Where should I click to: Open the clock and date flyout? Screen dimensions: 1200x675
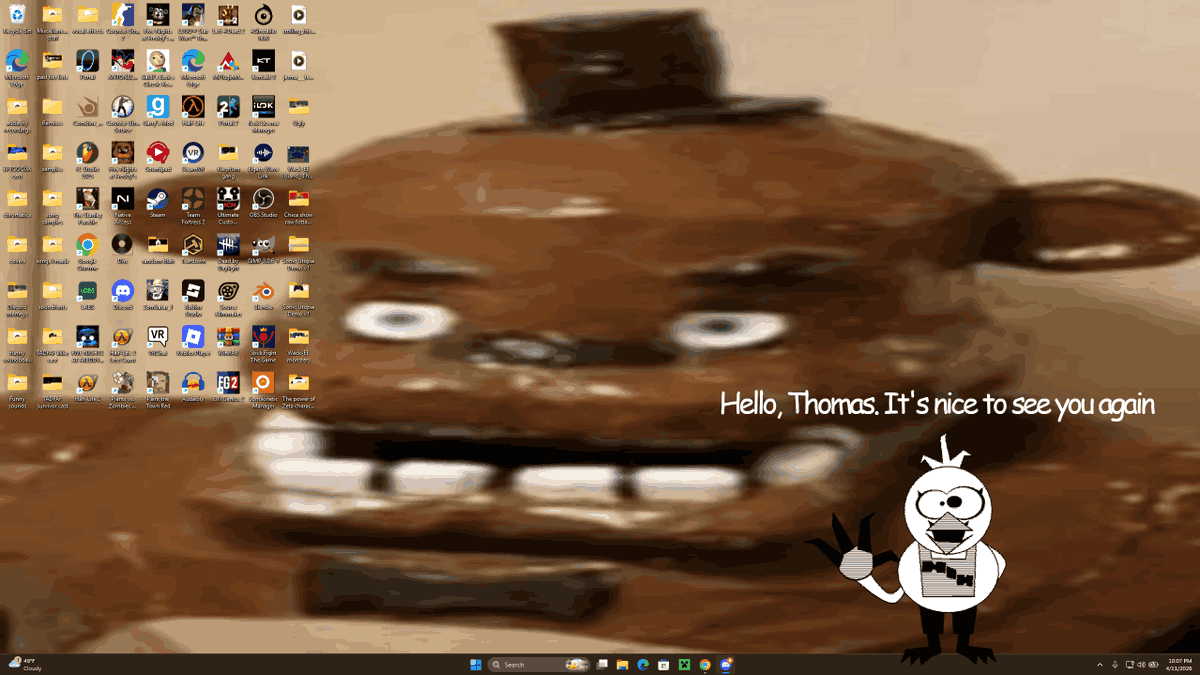[x=1178, y=665]
